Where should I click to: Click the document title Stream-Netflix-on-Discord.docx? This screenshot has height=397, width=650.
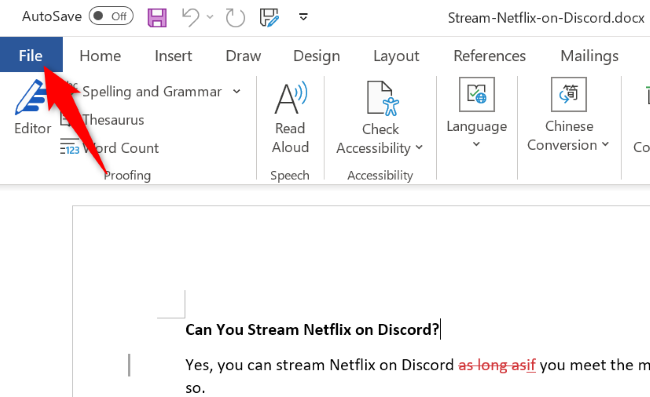(x=546, y=18)
